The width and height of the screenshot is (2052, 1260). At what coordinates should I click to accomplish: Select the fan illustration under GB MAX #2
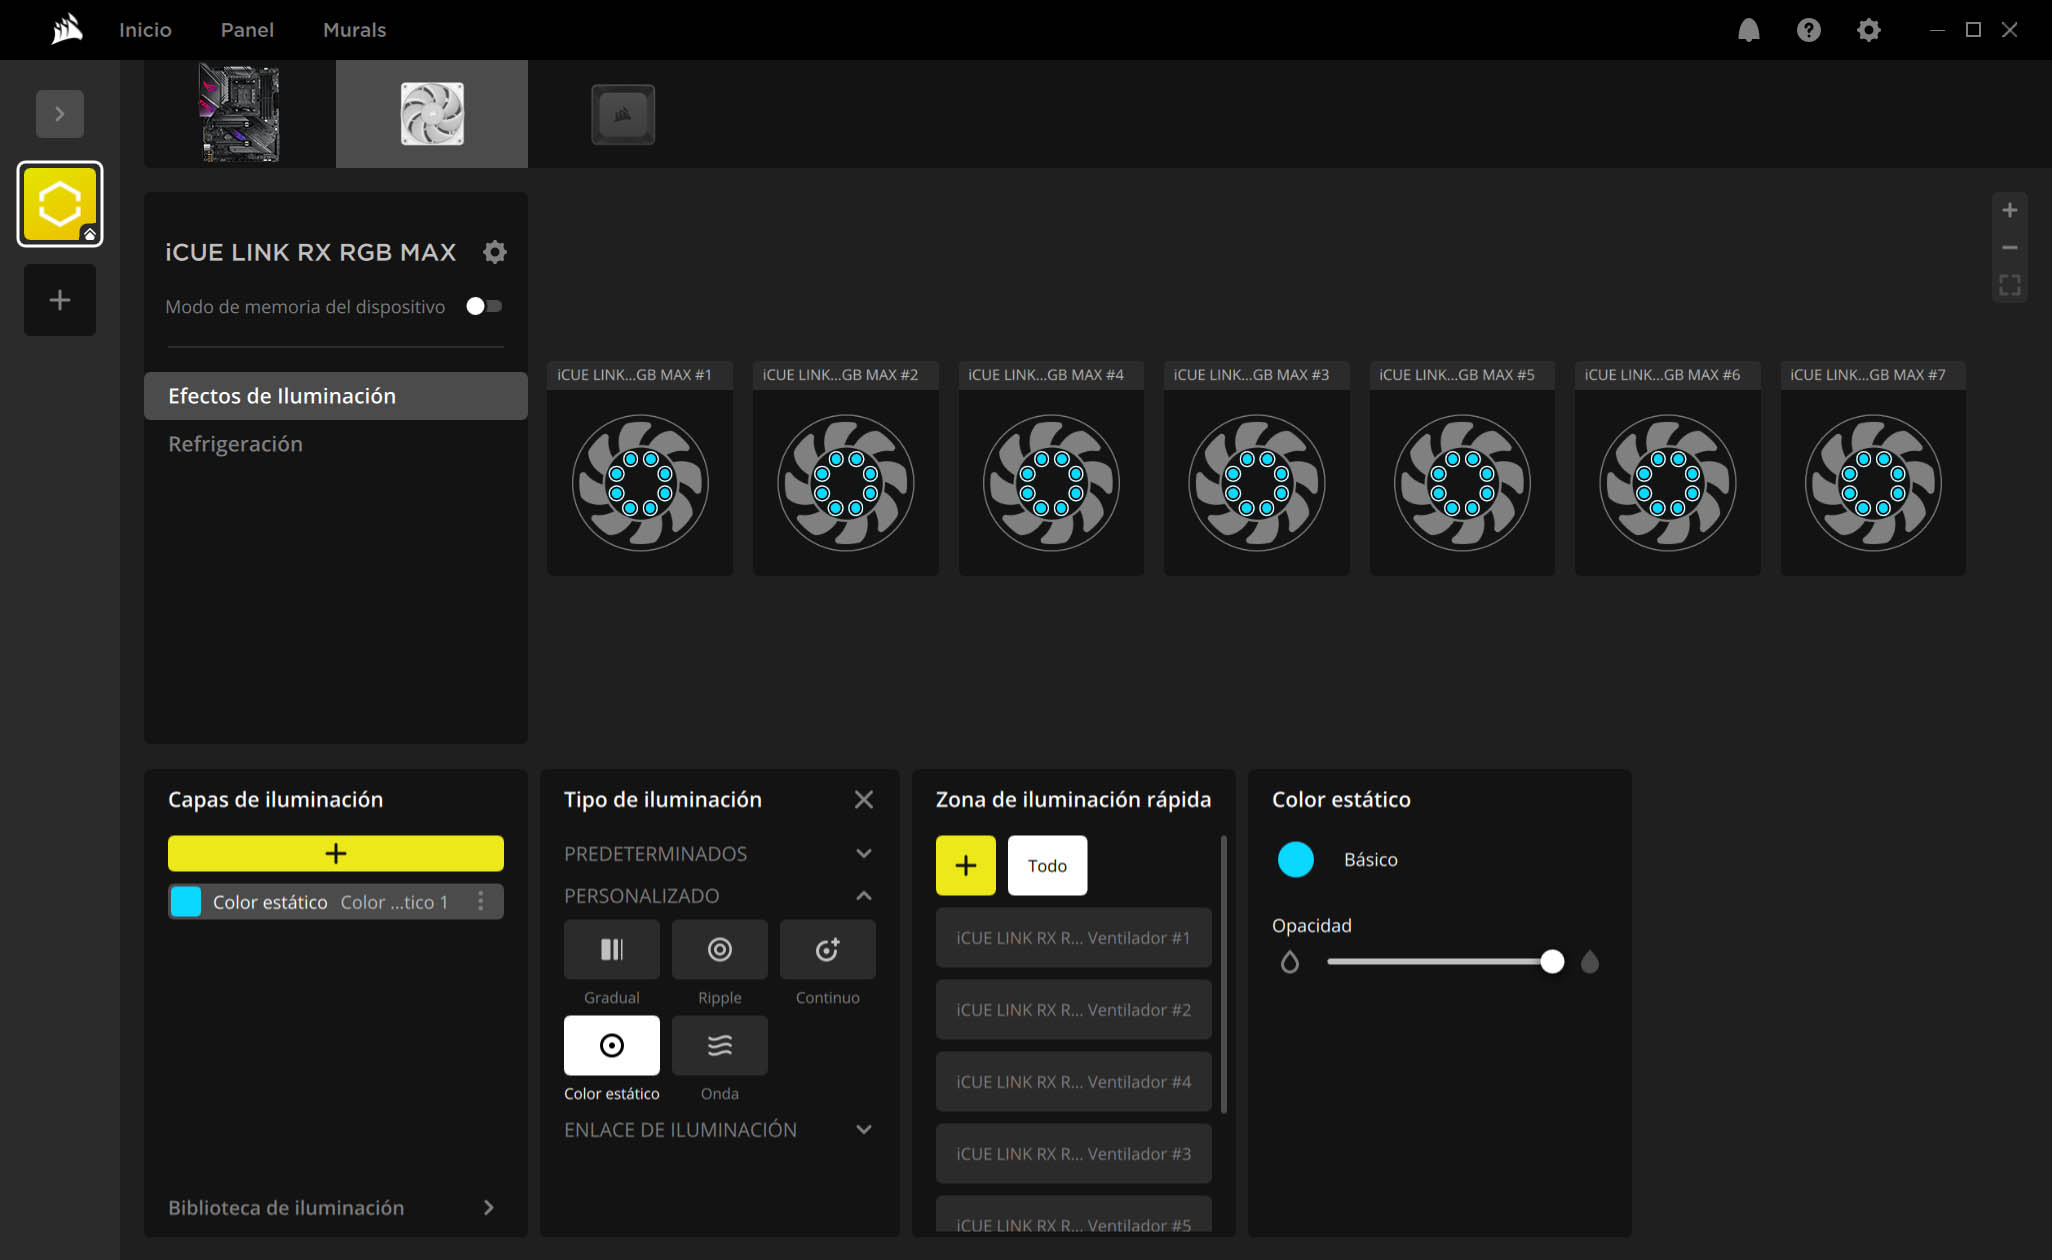tap(846, 483)
